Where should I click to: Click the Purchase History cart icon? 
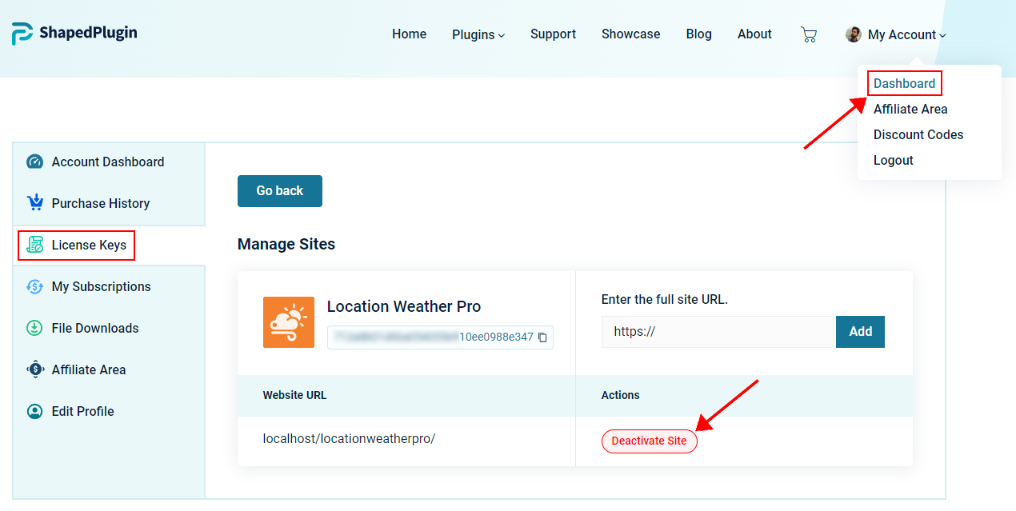(34, 203)
